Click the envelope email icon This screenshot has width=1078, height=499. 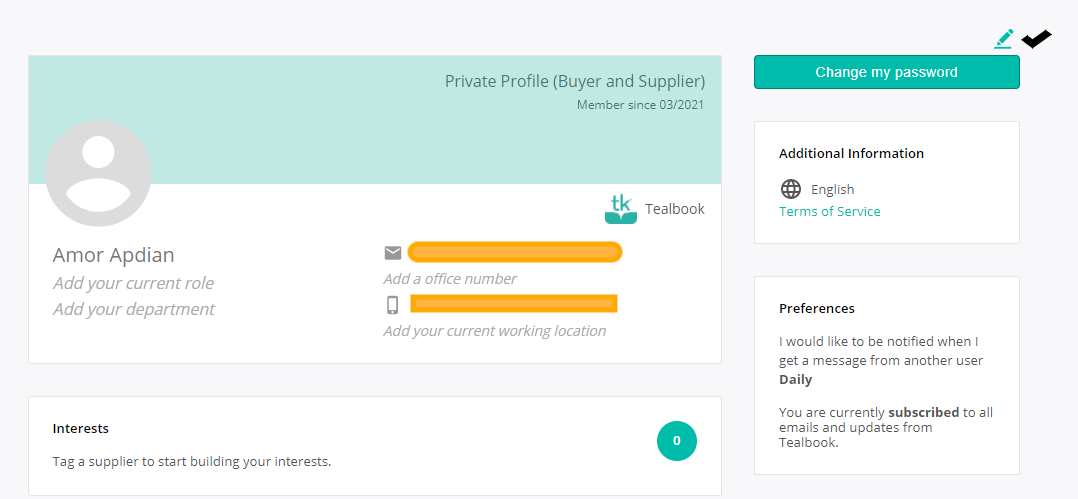[x=393, y=253]
